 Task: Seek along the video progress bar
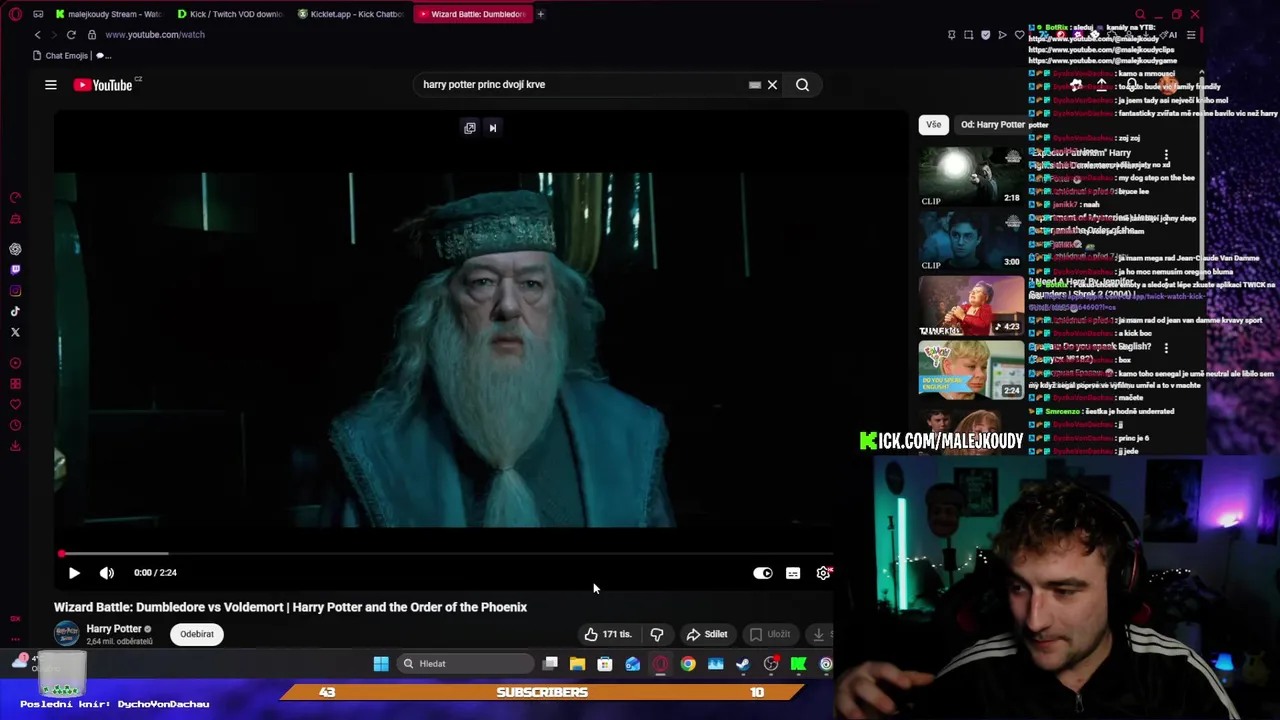tap(445, 553)
